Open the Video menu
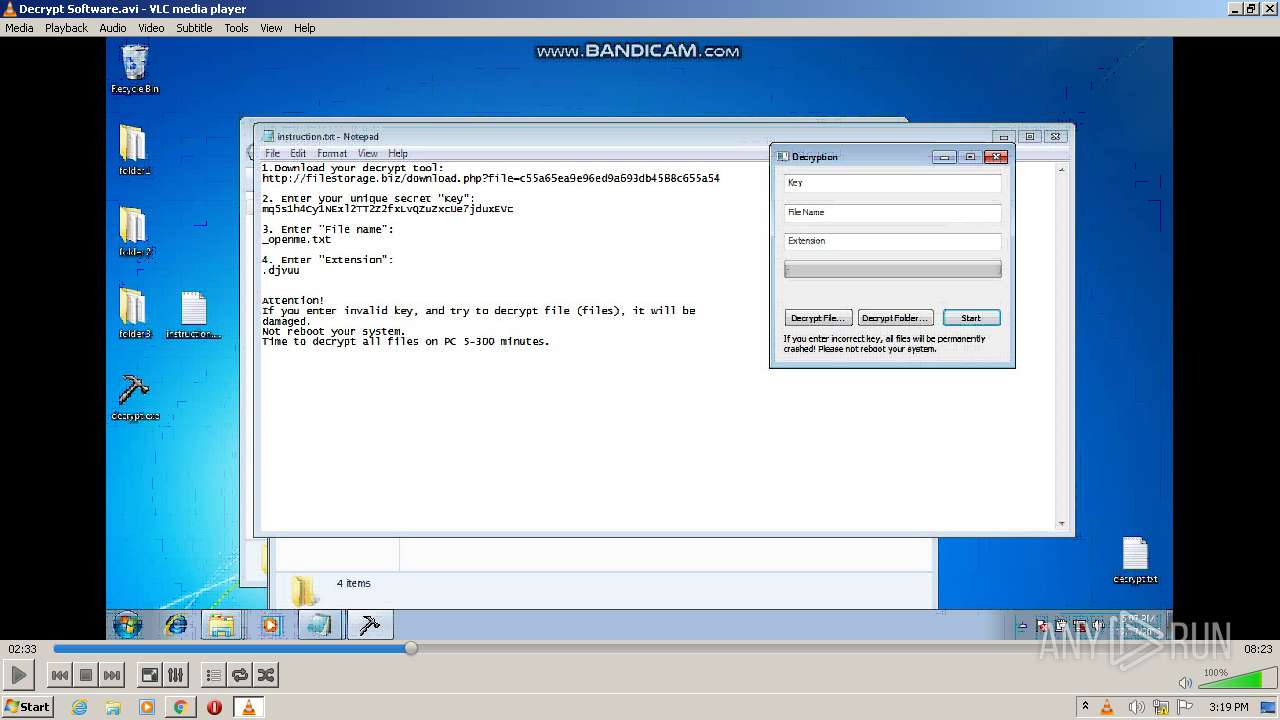 click(151, 28)
